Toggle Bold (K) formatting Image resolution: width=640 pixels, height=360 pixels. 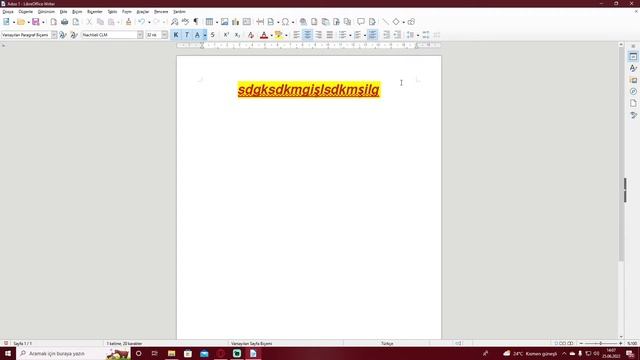tap(176, 35)
